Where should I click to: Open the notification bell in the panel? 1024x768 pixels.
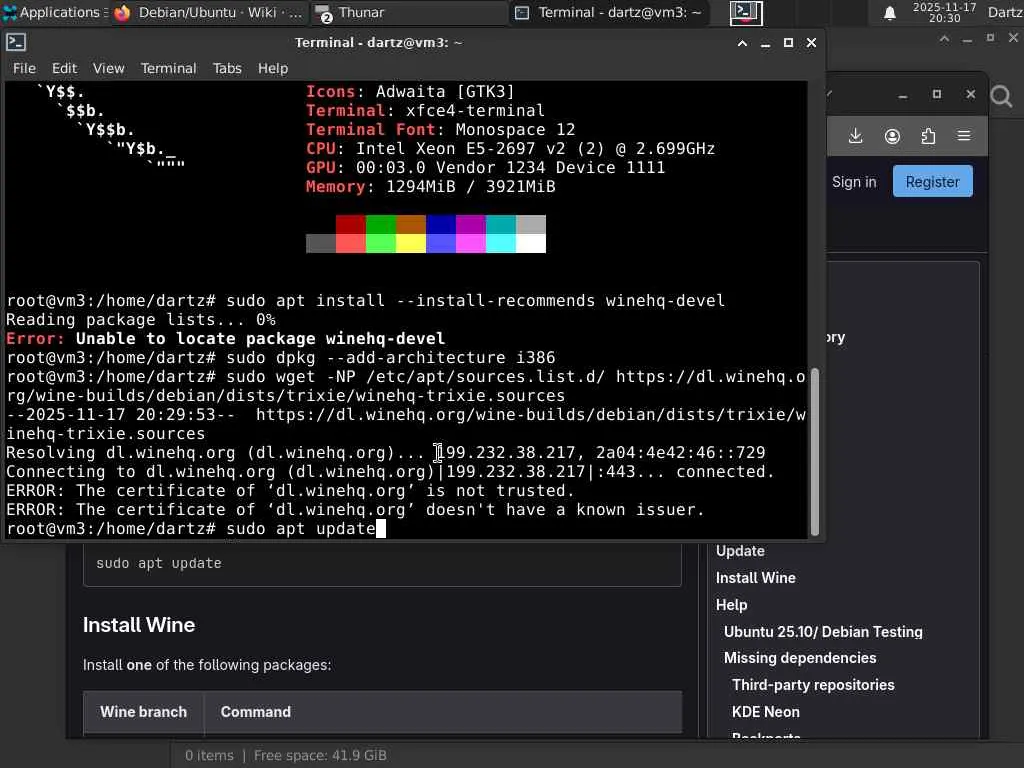point(889,12)
